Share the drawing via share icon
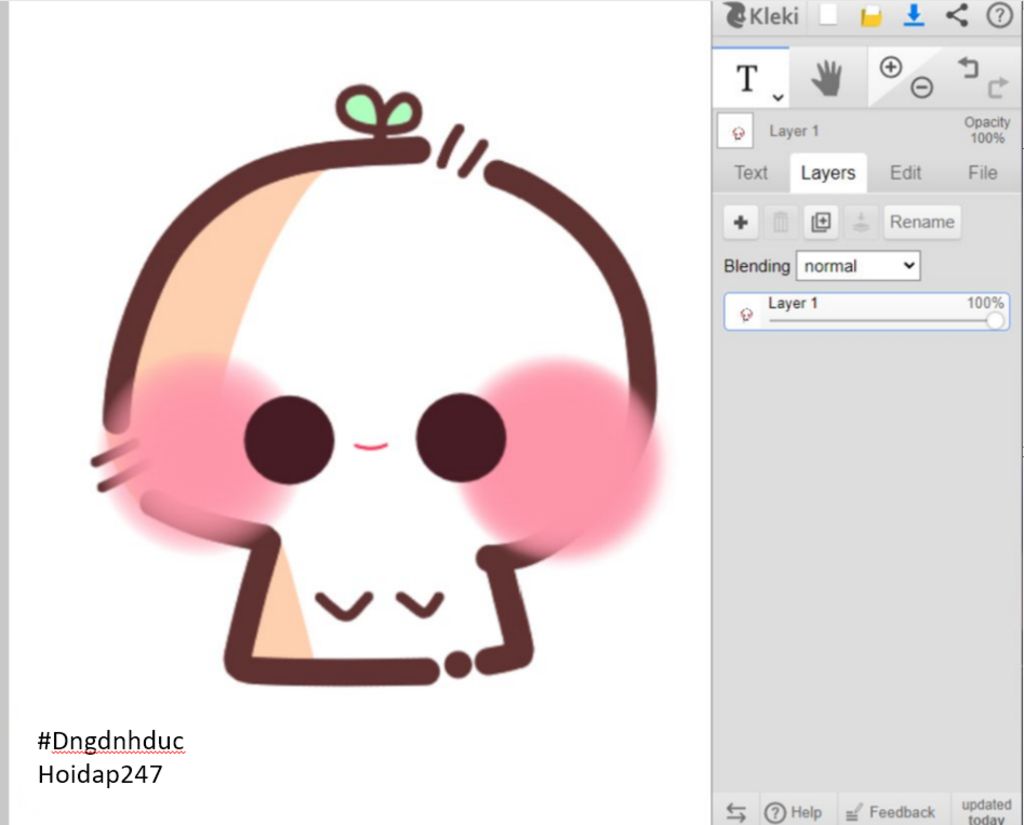1024x825 pixels. coord(957,15)
